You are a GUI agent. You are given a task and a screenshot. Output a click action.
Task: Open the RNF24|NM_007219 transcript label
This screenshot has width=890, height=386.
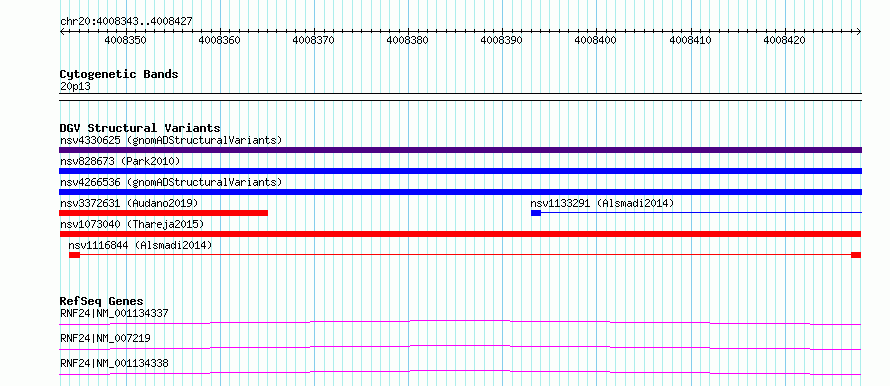tap(105, 338)
